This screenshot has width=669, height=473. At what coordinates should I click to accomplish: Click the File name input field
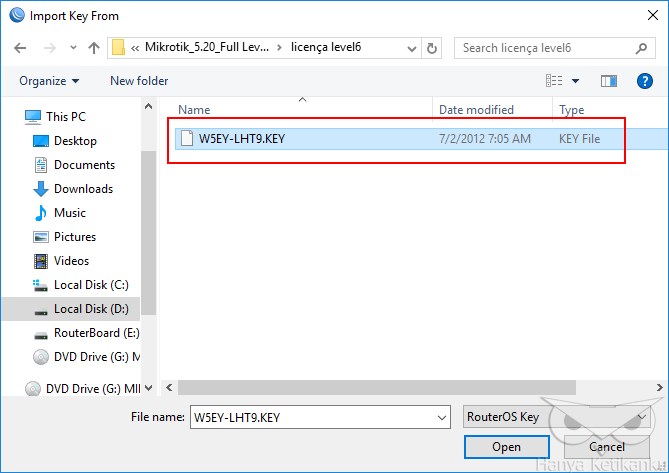320,417
